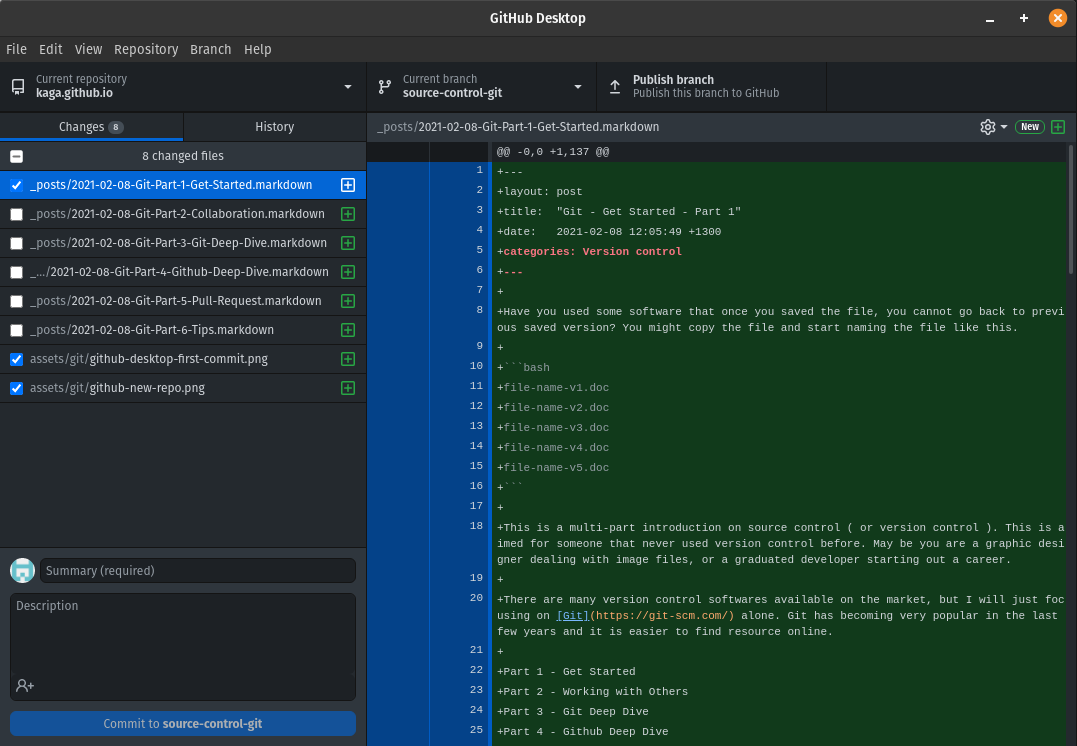
Task: Expand the diff for github-new-repo.png via its plus icon
Action: (x=348, y=387)
